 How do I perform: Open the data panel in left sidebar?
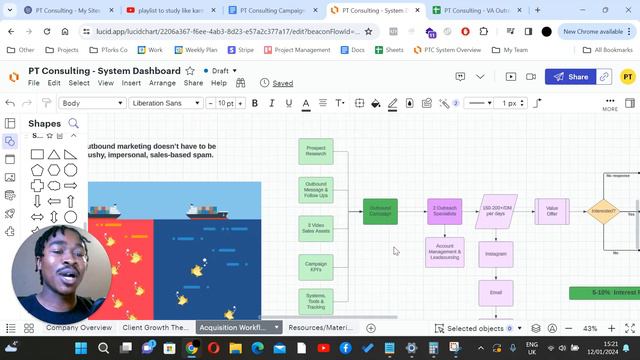click(x=10, y=195)
